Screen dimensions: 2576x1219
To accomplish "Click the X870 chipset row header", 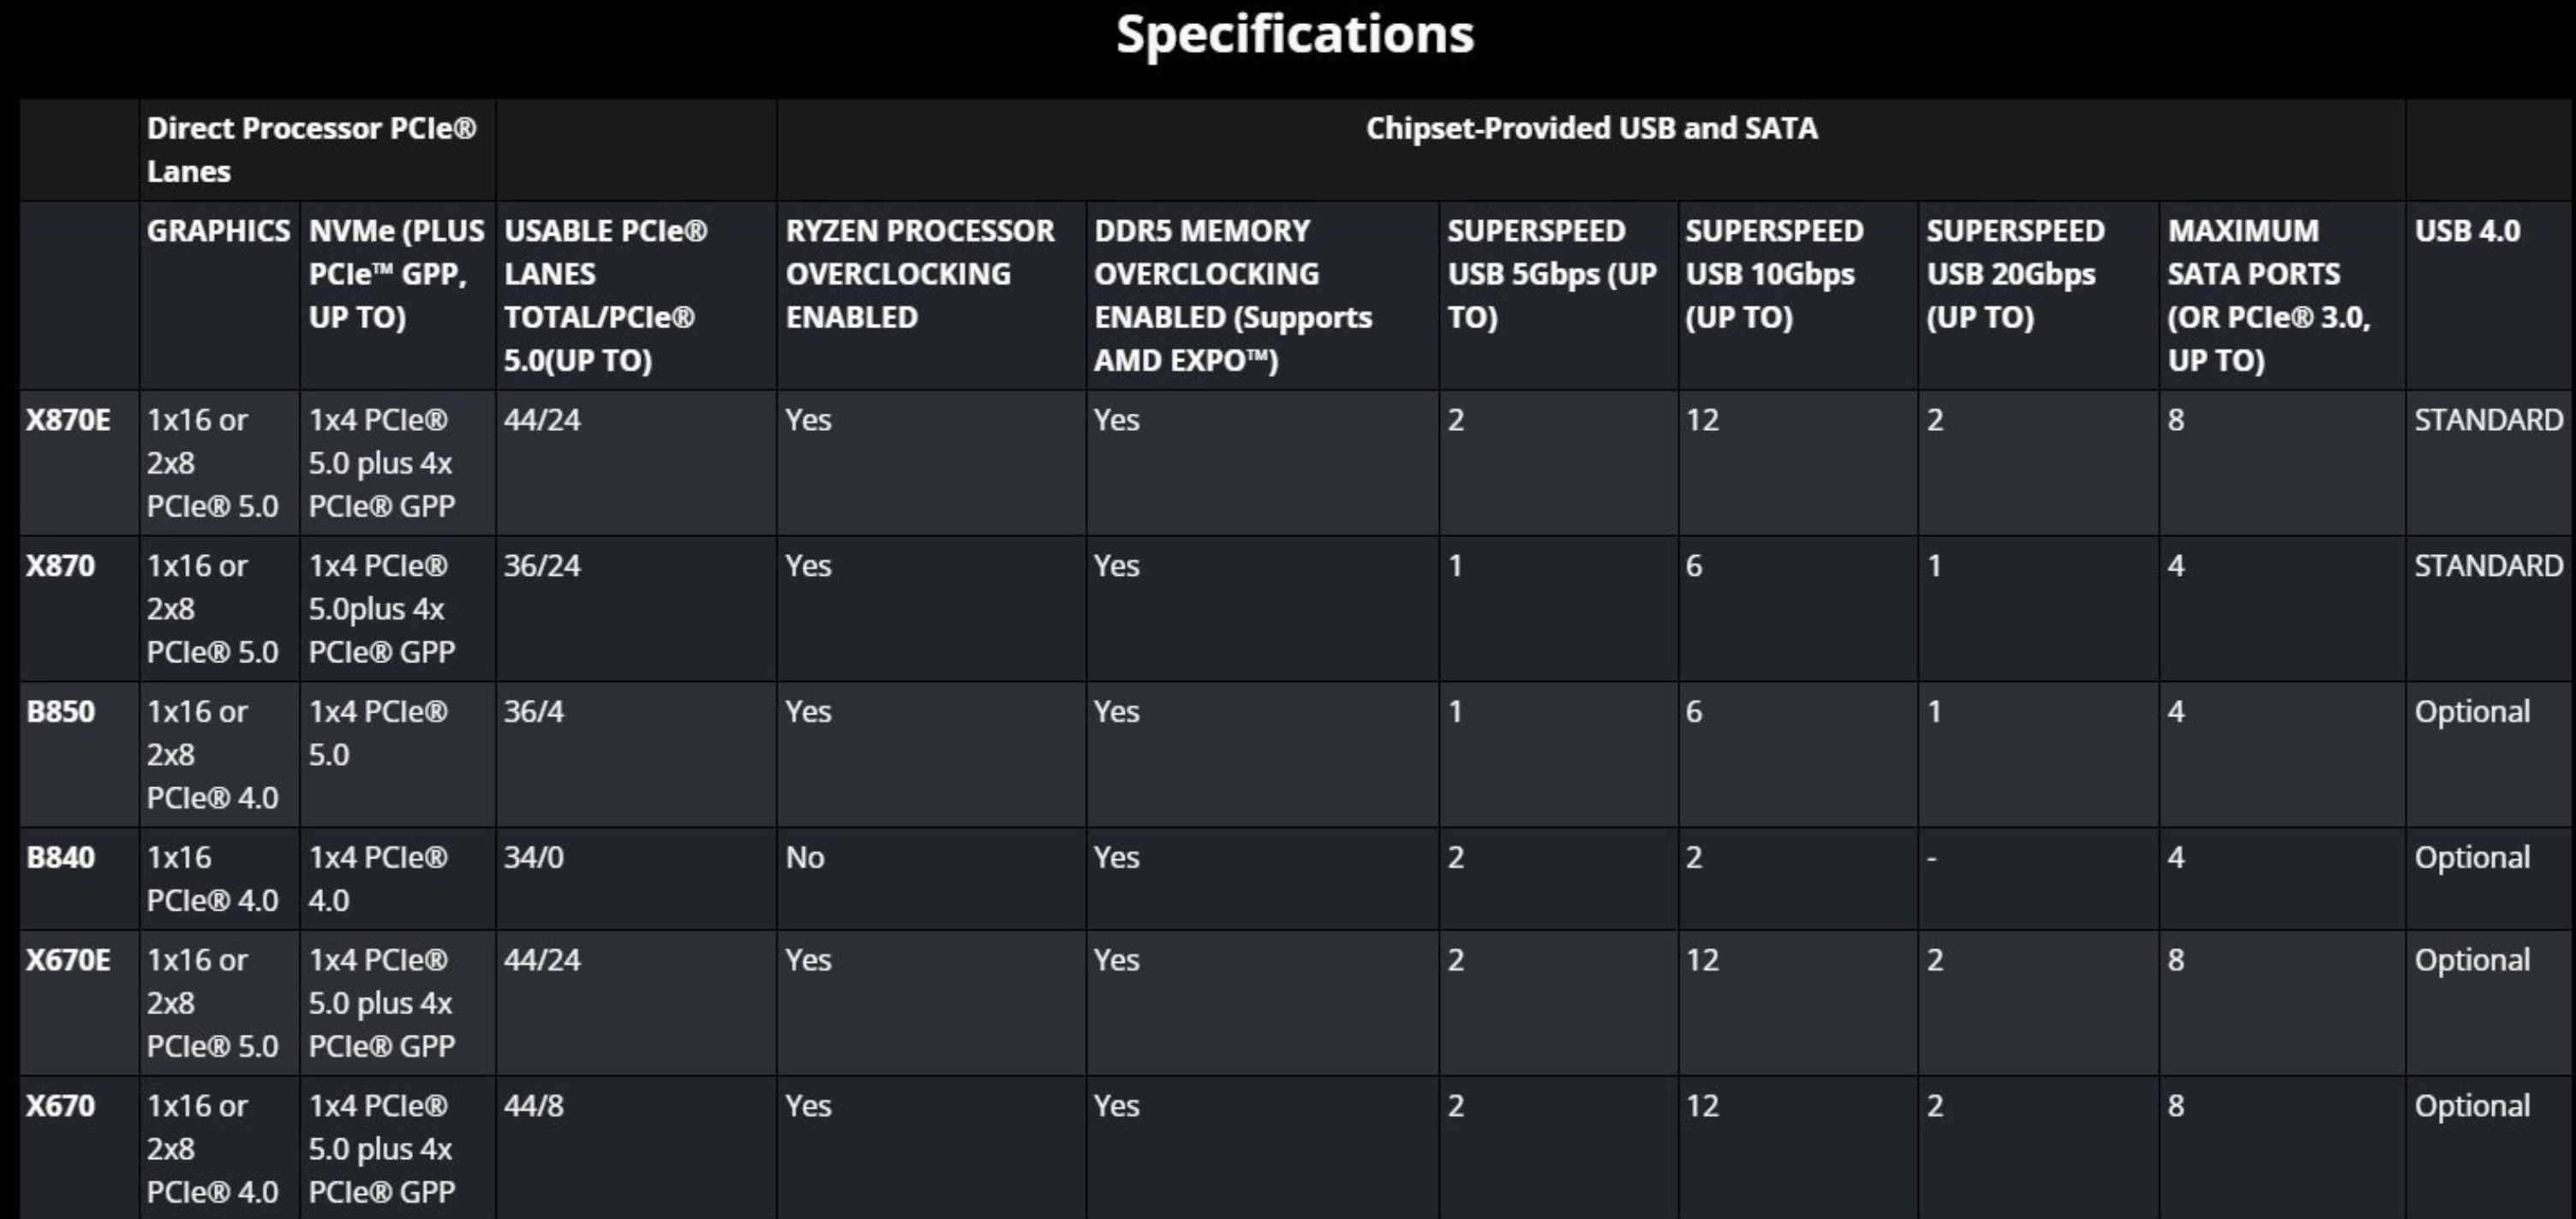I will point(60,566).
